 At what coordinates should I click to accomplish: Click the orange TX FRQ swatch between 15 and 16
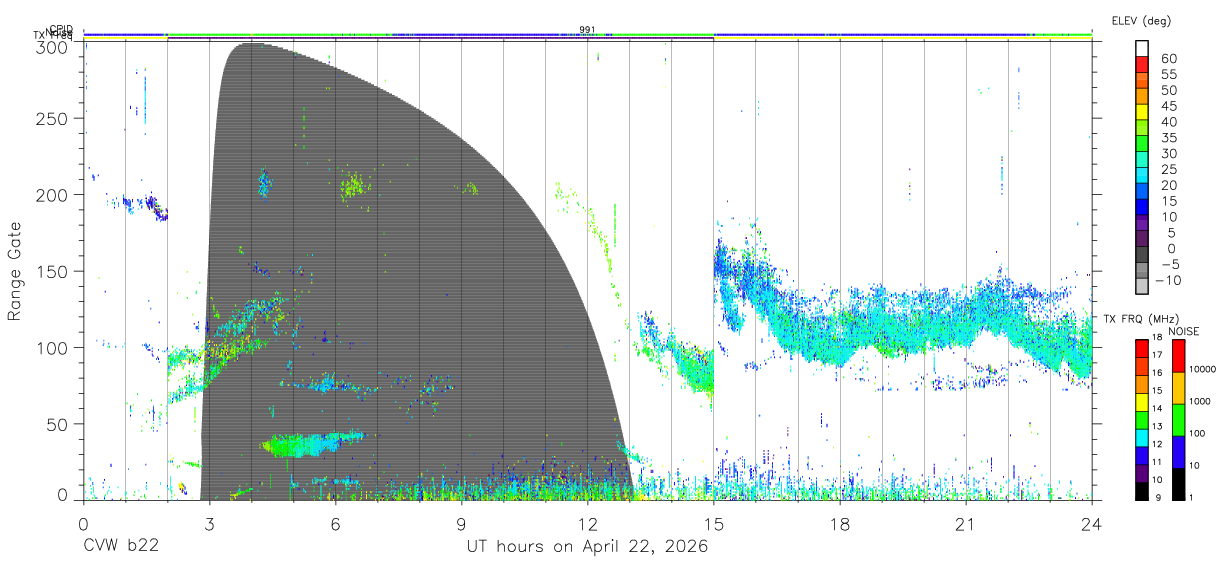(x=1142, y=383)
